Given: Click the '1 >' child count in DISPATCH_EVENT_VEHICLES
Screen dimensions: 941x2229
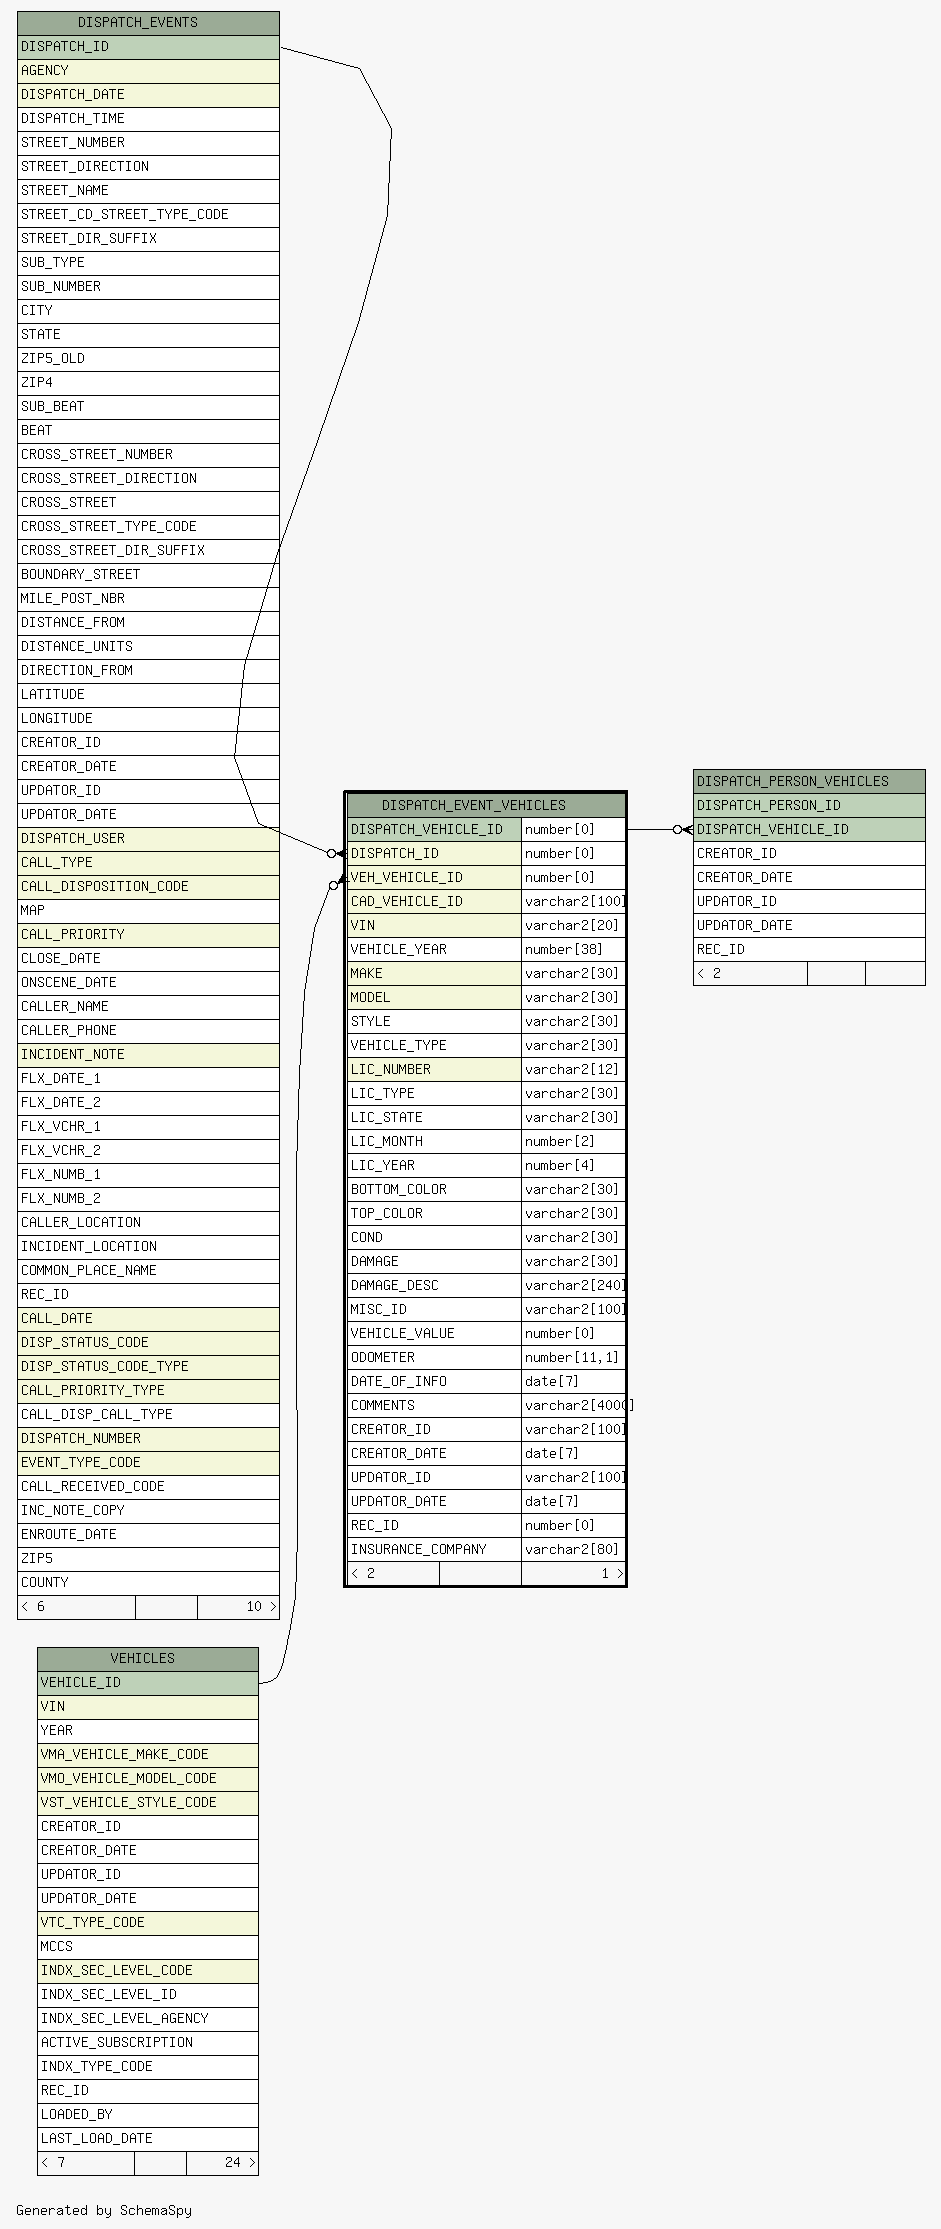Looking at the screenshot, I should [573, 1573].
